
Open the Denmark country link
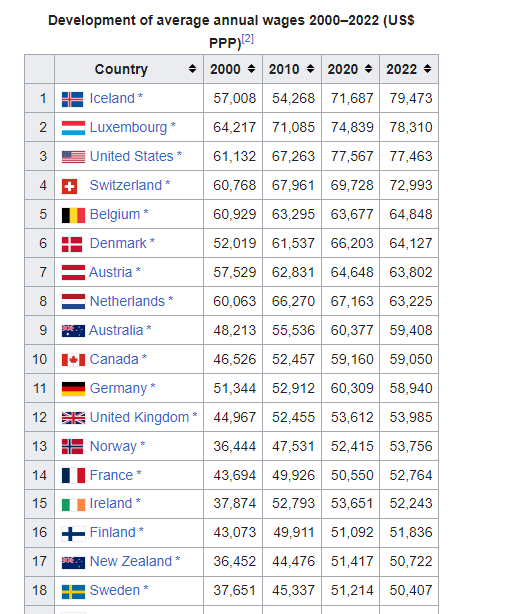click(118, 243)
